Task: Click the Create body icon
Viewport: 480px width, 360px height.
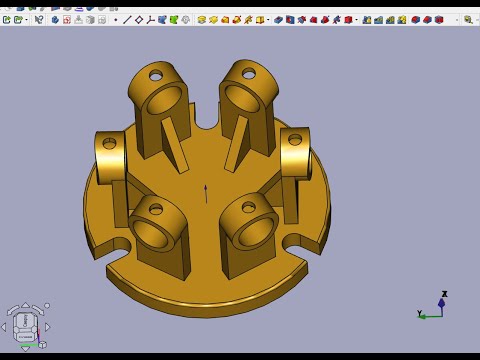Action: point(55,20)
